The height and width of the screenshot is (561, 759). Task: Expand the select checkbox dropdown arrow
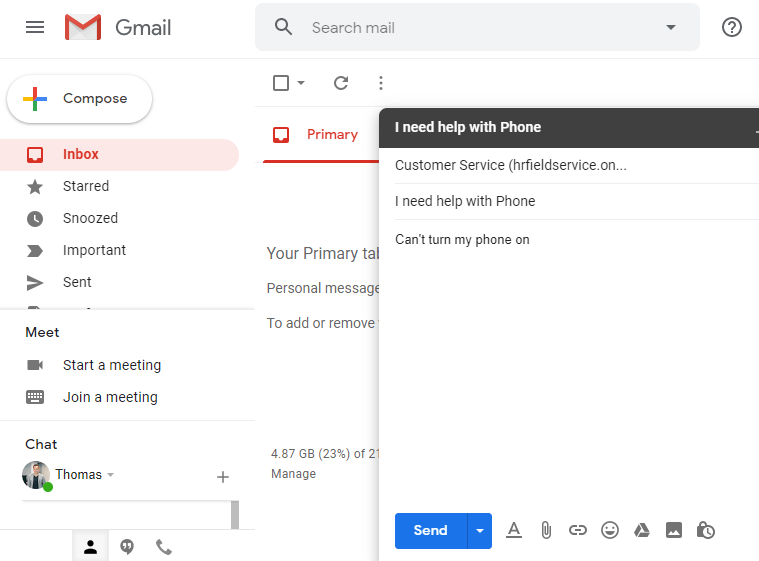tap(301, 83)
